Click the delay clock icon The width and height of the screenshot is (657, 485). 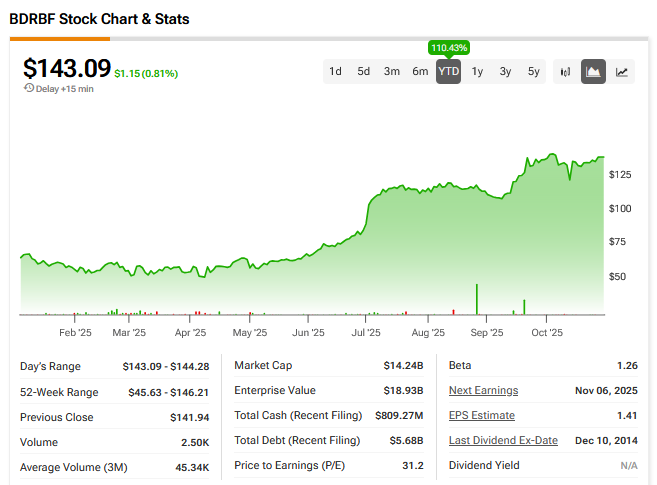pos(28,88)
